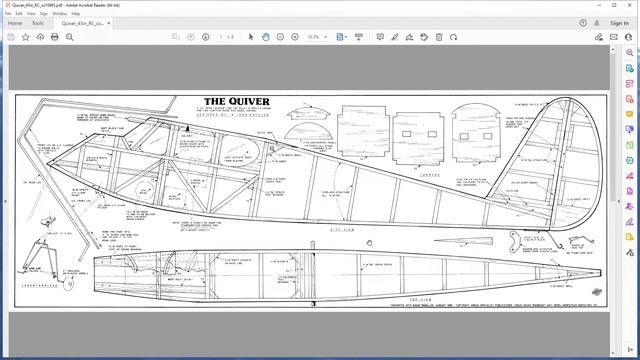Choose the arrow selection tool
The height and width of the screenshot is (360, 640).
coord(251,37)
